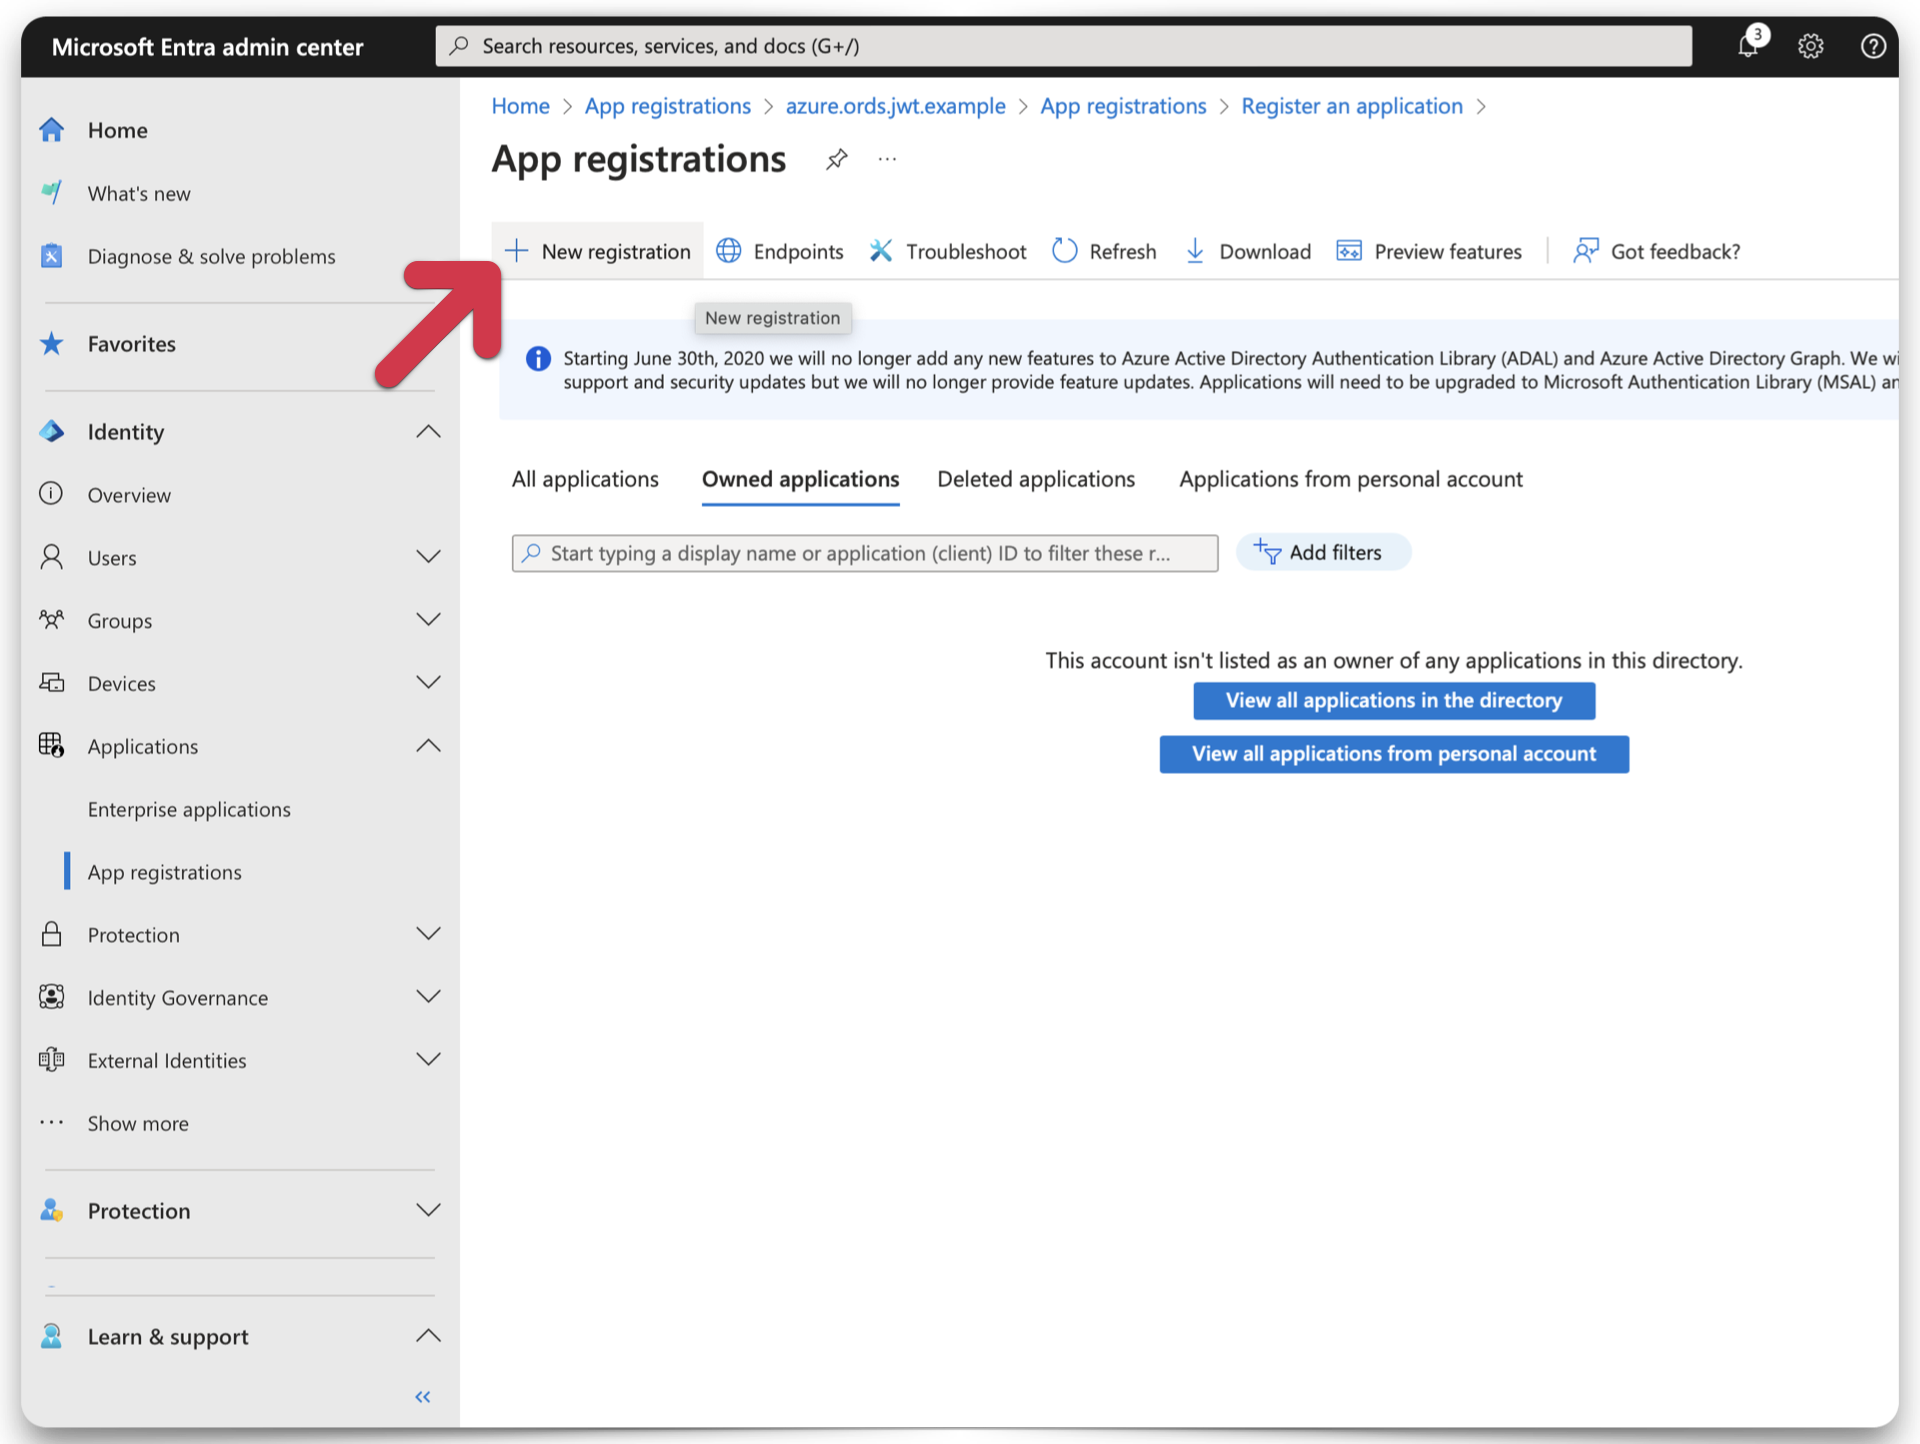Select the All applications tab

(x=585, y=479)
